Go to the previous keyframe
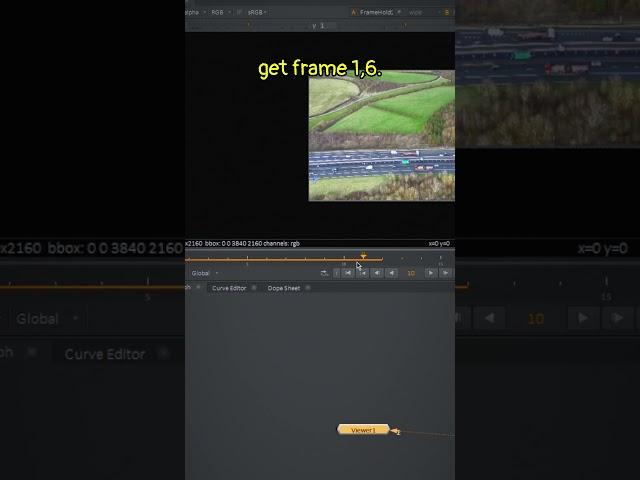640x480 pixels. coord(362,273)
